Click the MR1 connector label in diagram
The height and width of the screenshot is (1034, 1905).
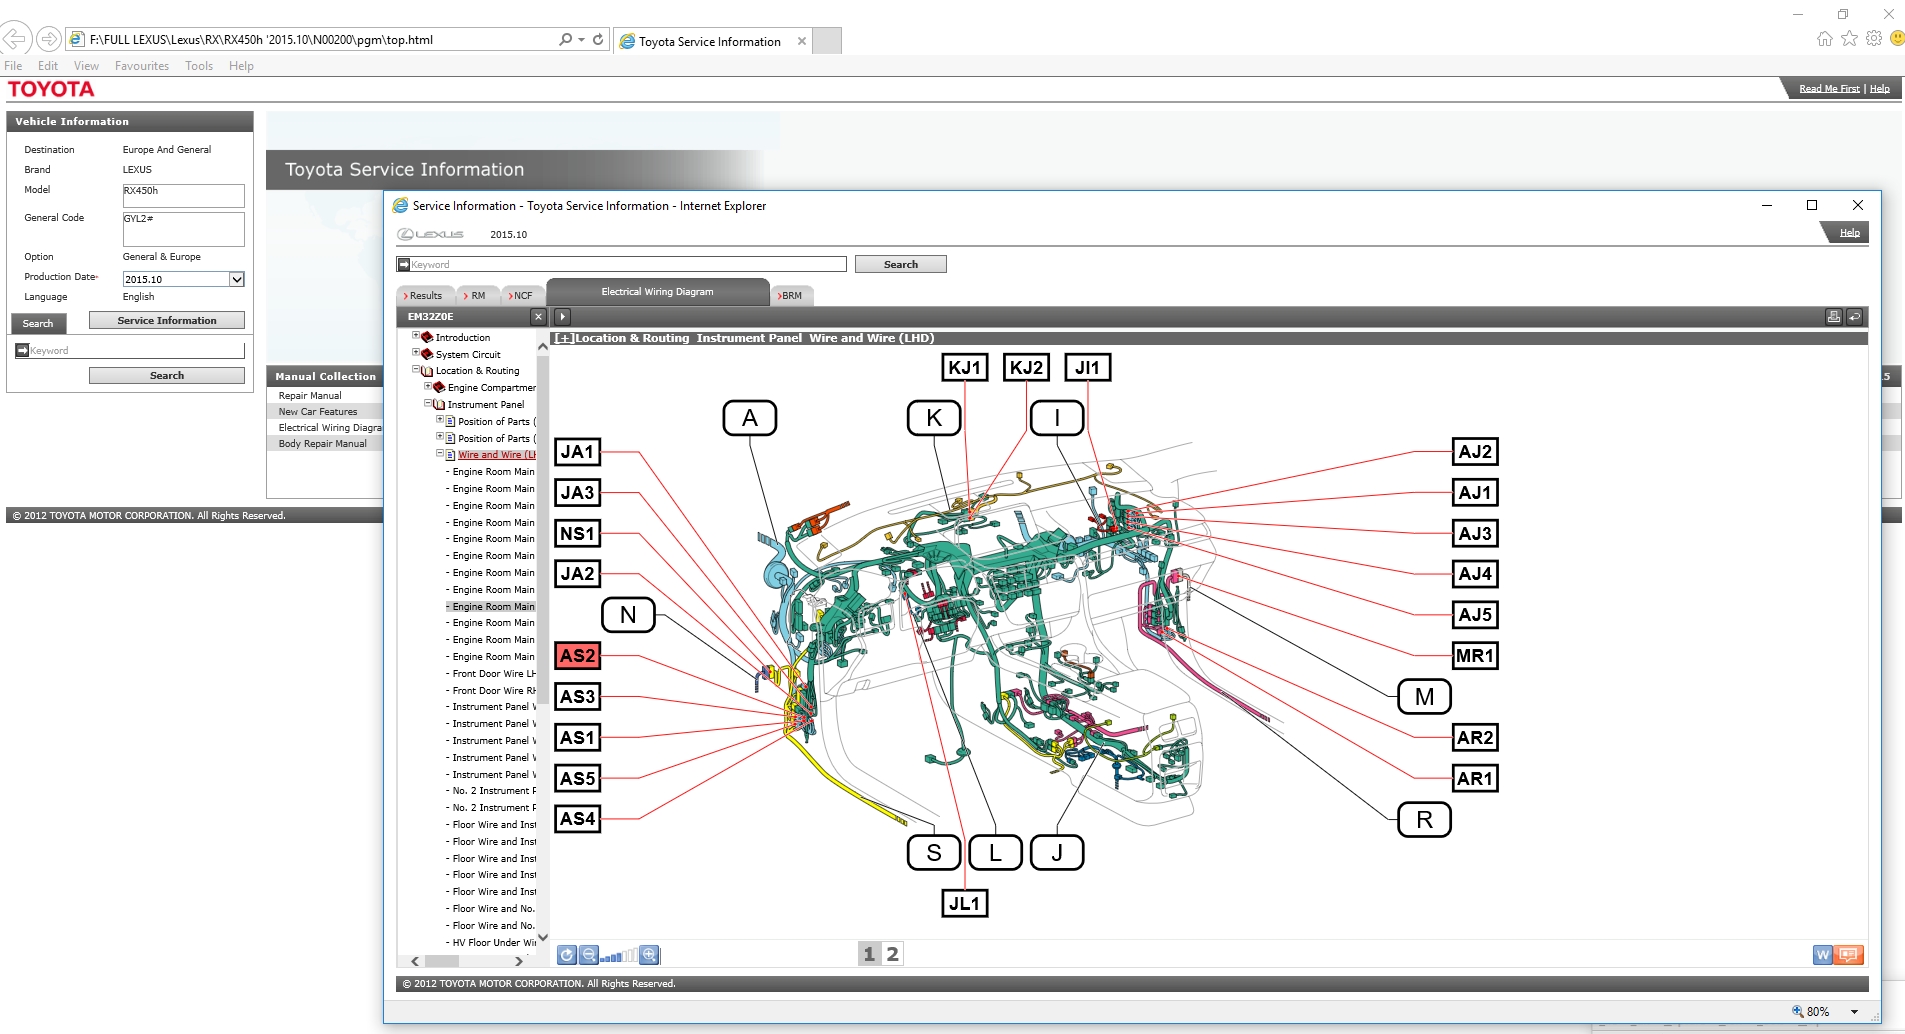(1475, 656)
